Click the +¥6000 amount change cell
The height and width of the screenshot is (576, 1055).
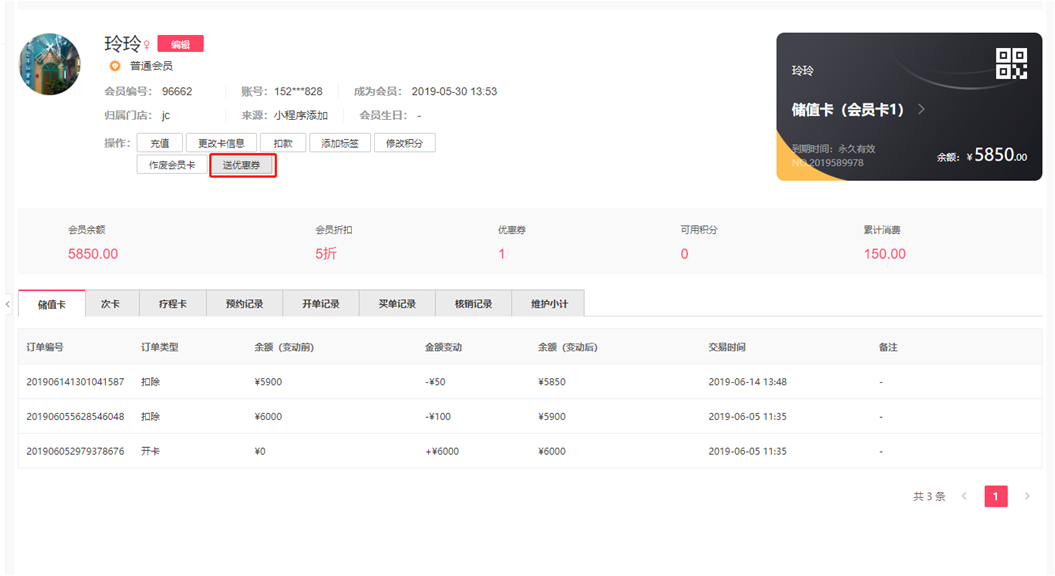(442, 452)
